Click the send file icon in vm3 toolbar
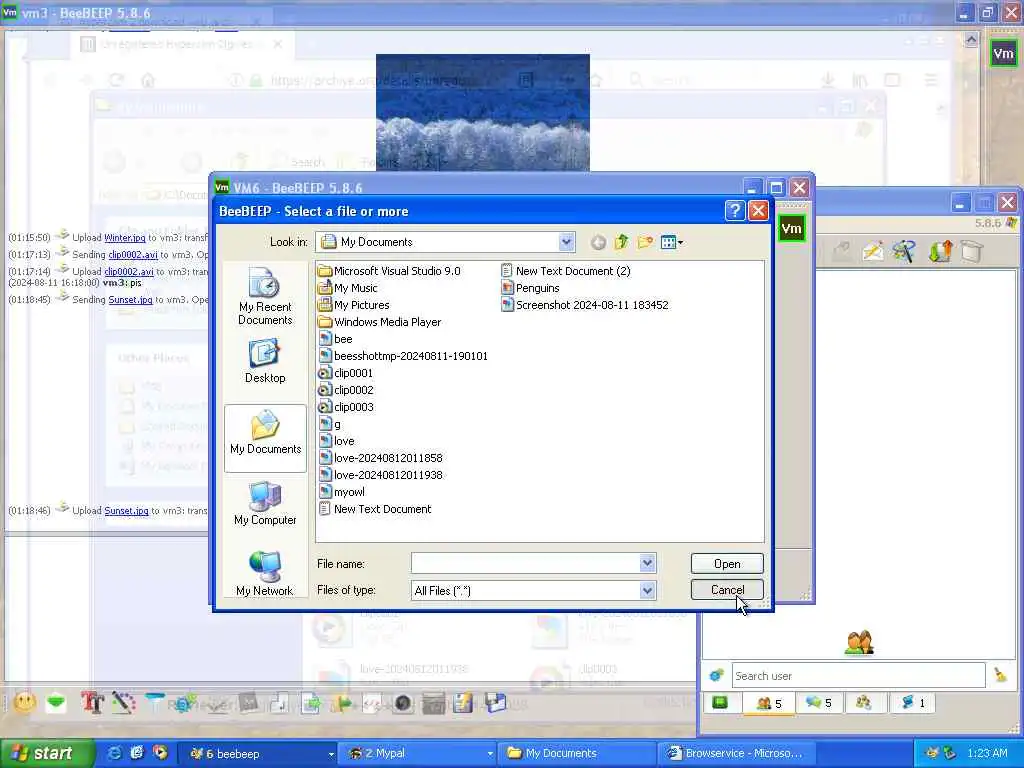The image size is (1024, 768). coord(311,703)
